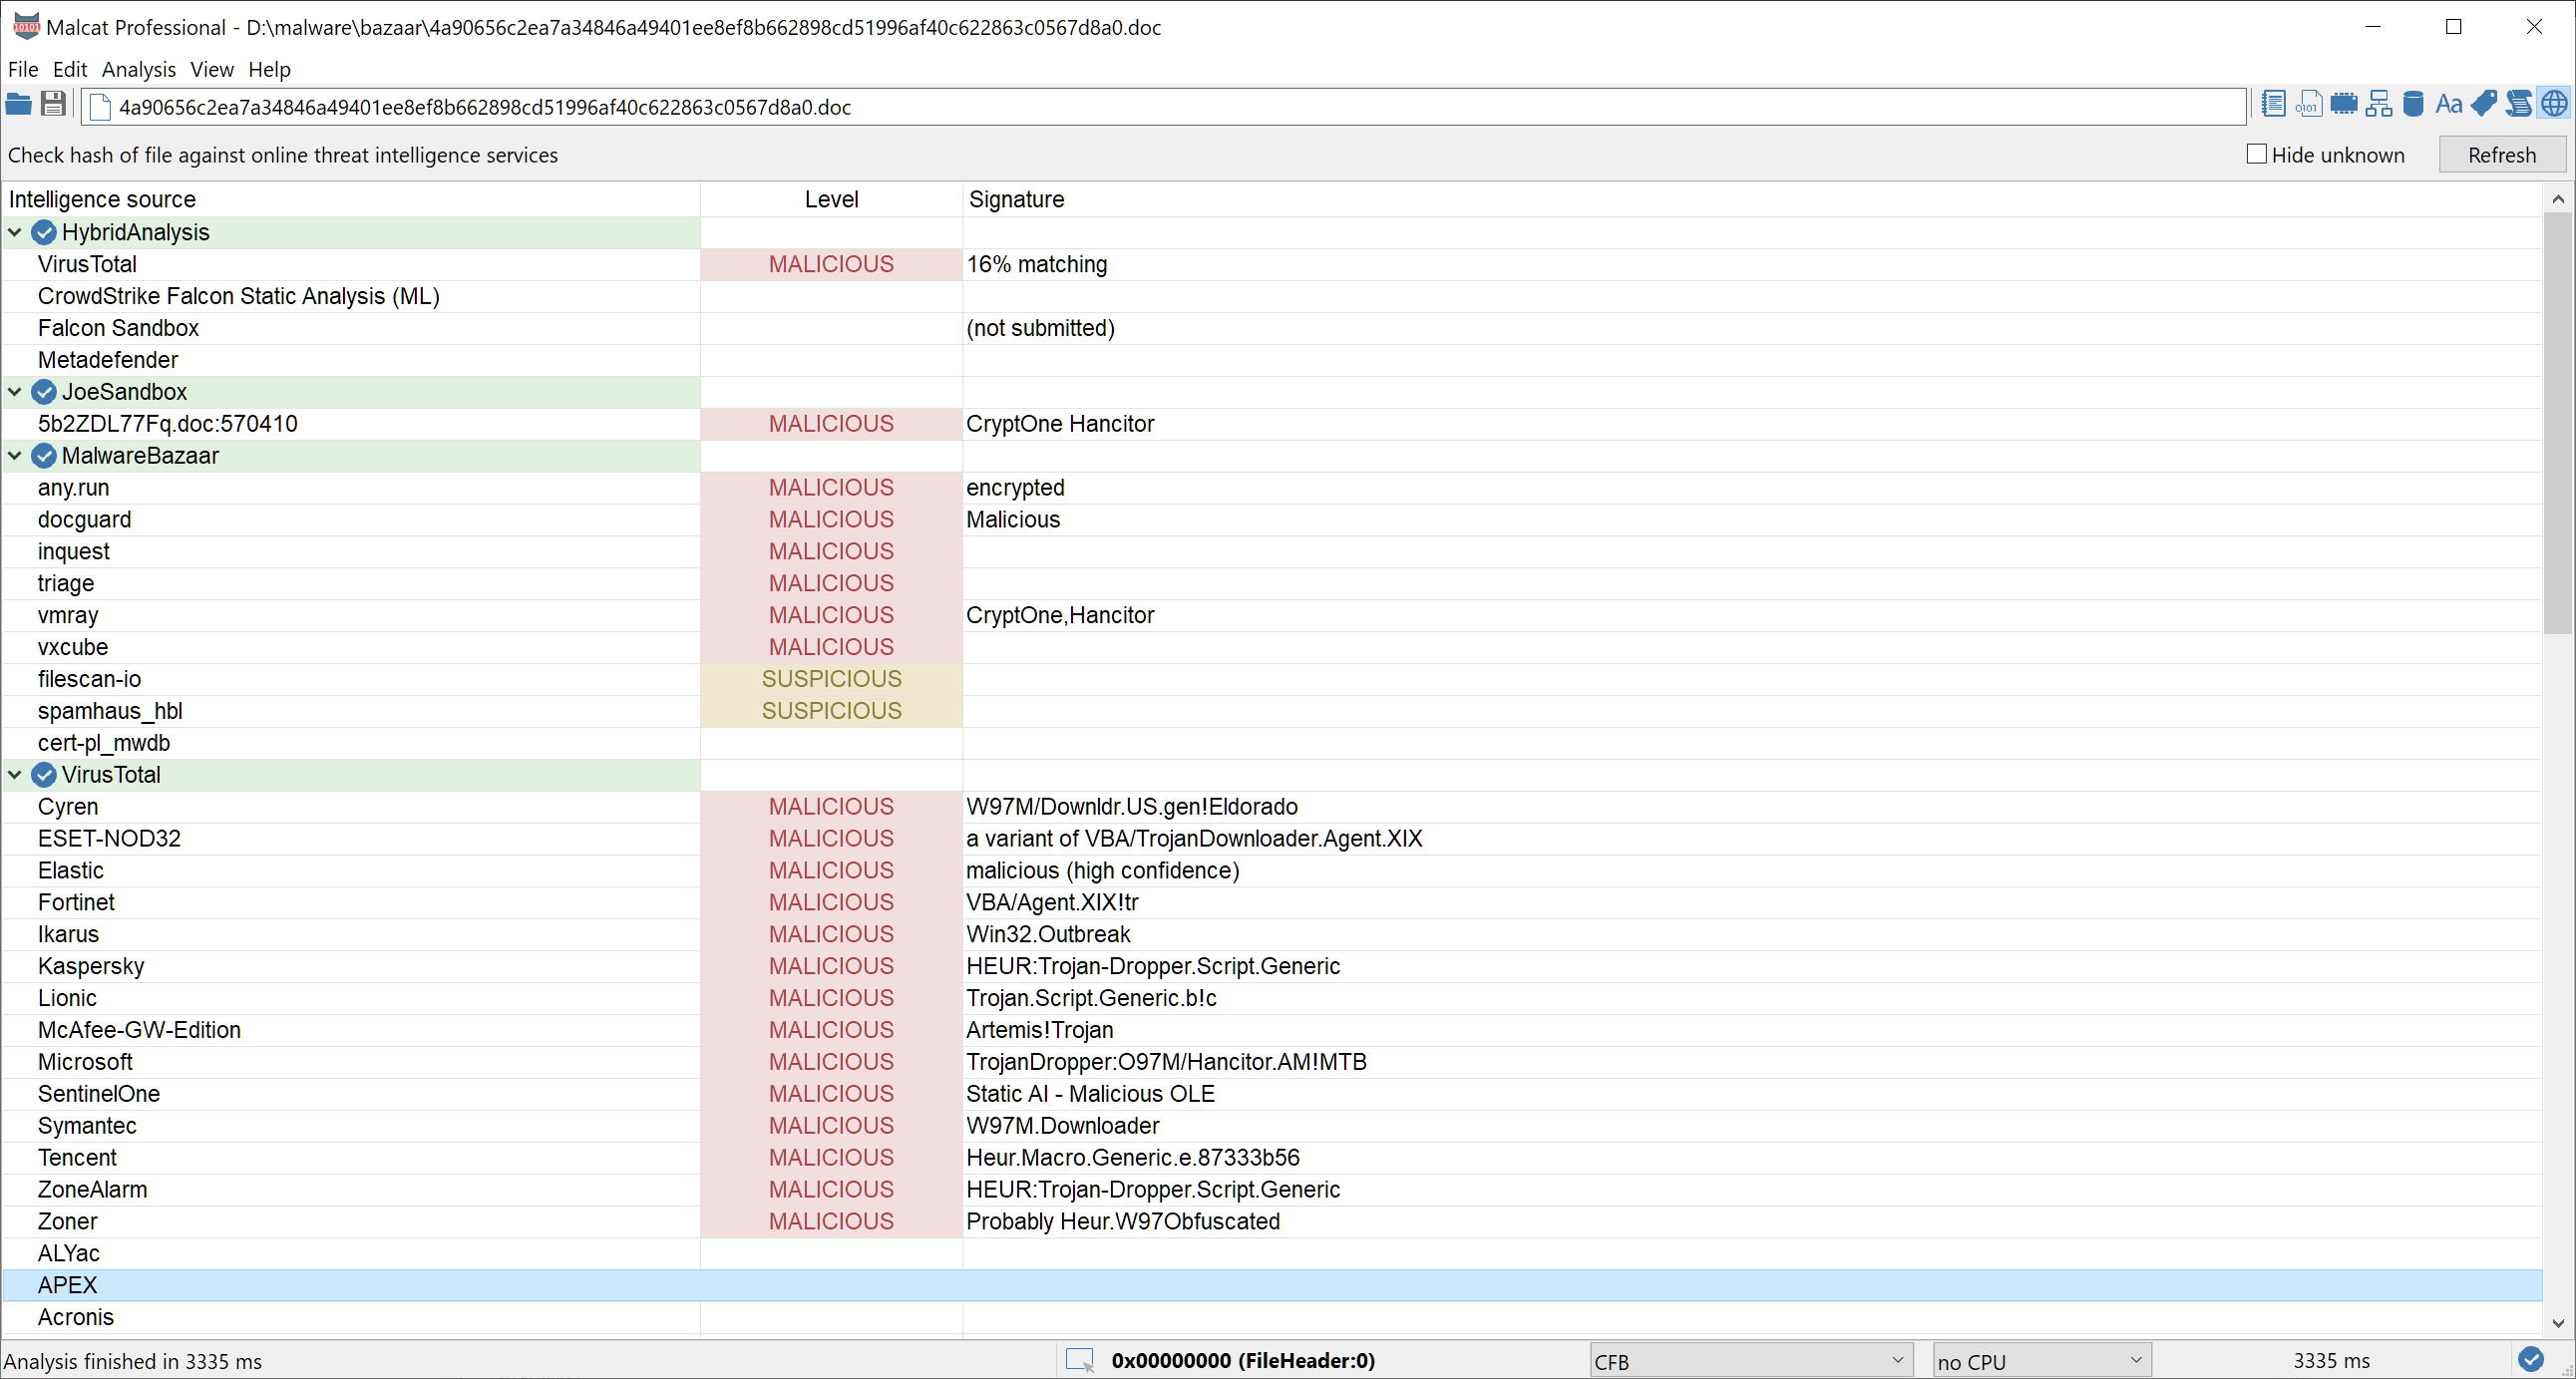Image resolution: width=2576 pixels, height=1379 pixels.
Task: Click the JoeSandbox checkmark status icon
Action: point(43,392)
